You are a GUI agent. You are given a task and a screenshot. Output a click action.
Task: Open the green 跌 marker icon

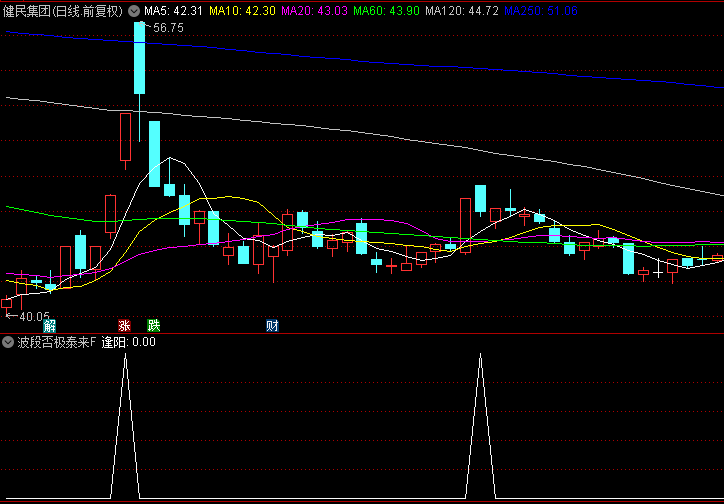153,325
